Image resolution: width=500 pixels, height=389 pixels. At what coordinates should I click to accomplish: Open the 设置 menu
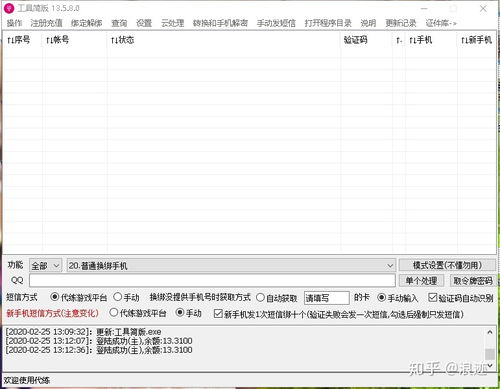click(x=144, y=23)
